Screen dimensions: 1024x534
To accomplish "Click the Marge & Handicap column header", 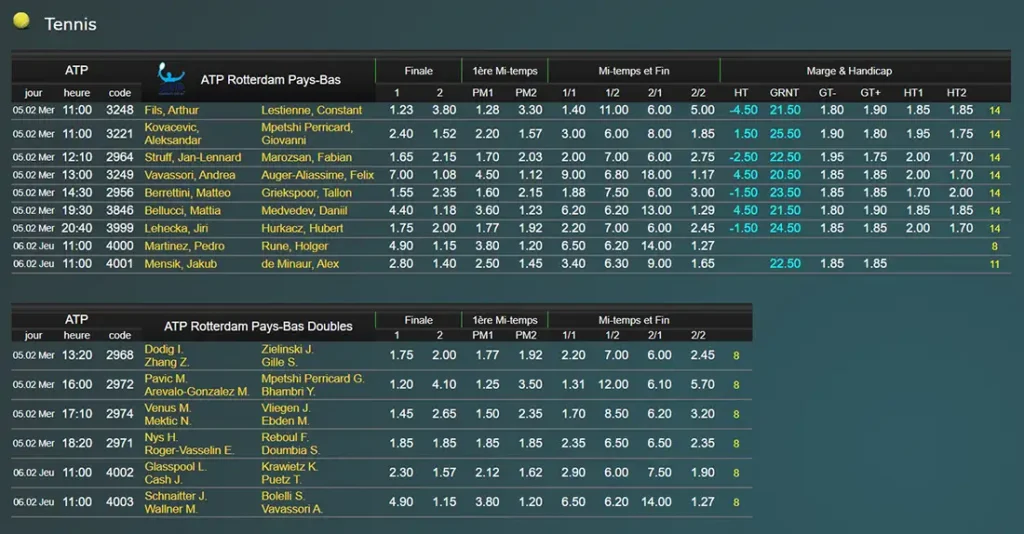I will click(x=849, y=71).
